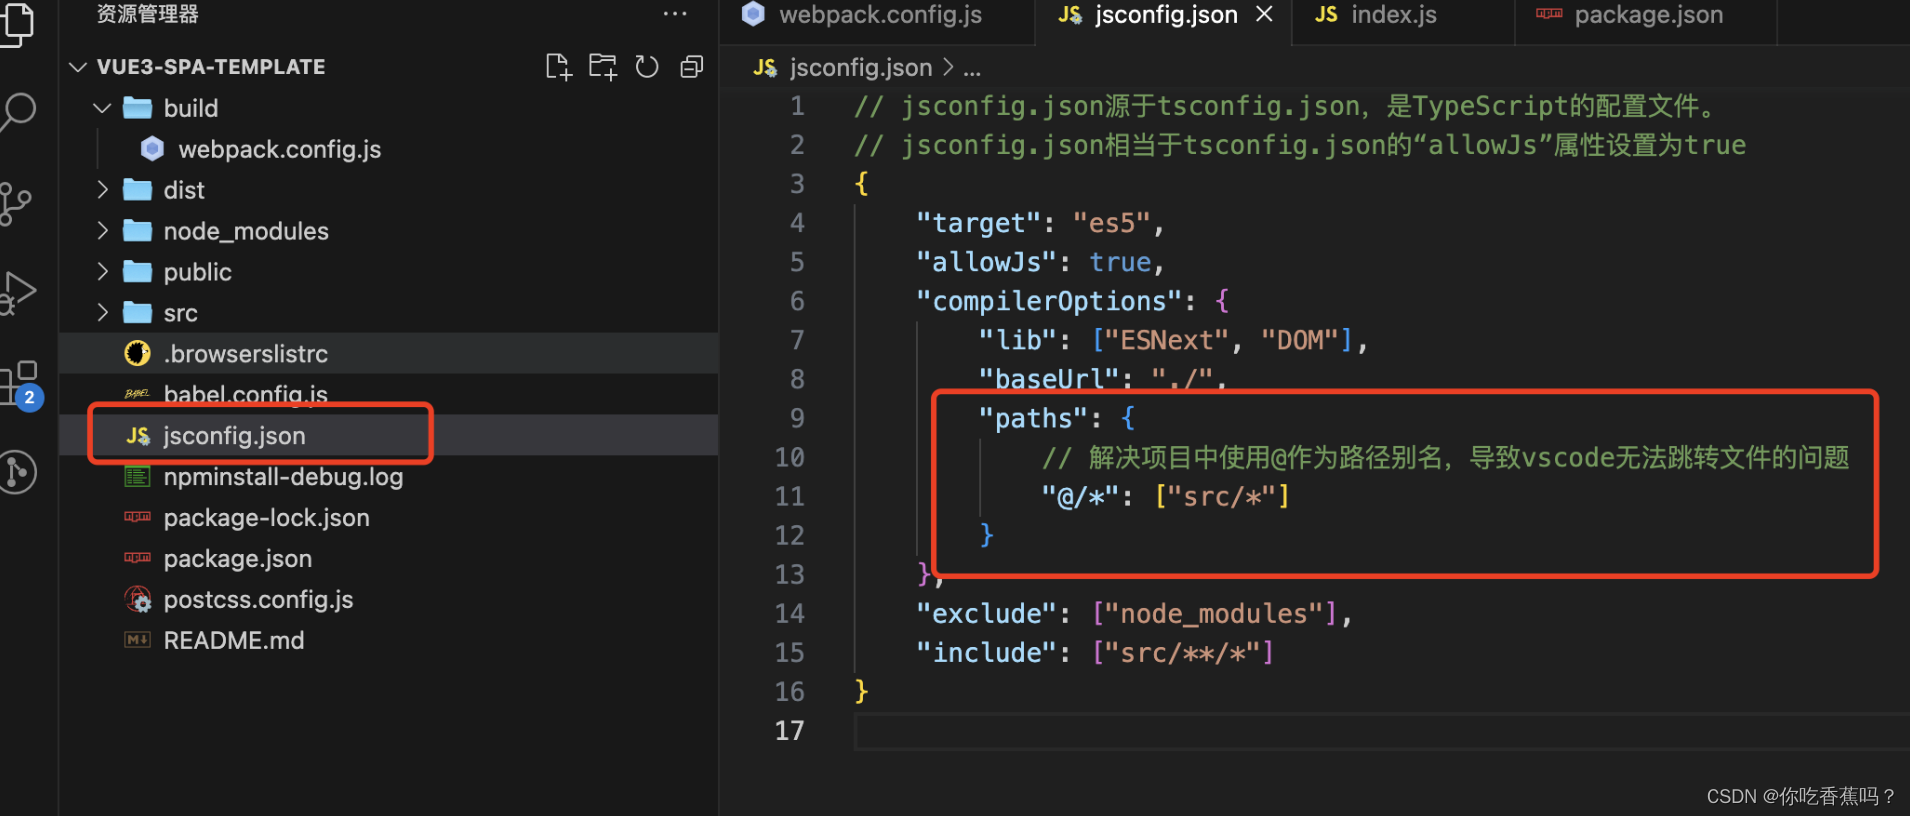Viewport: 1910px width, 816px height.
Task: Click the breadcrumb ellipsis after jsconfig.json
Action: click(x=972, y=68)
